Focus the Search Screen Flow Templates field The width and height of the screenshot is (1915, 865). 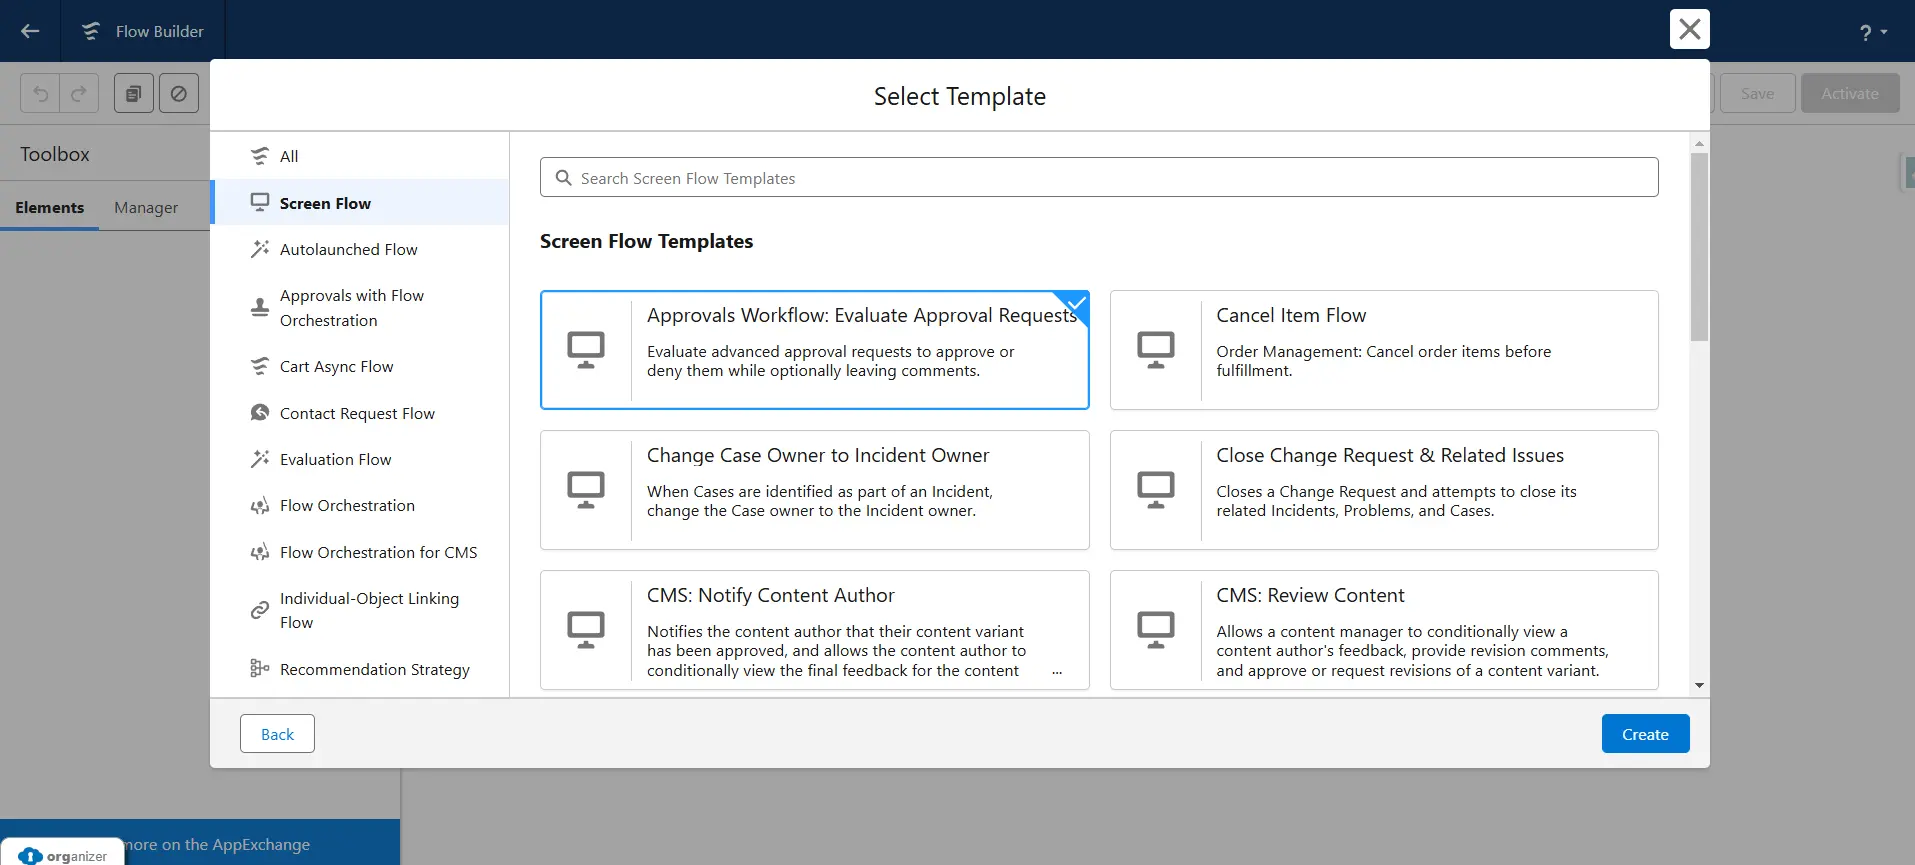click(x=1099, y=177)
